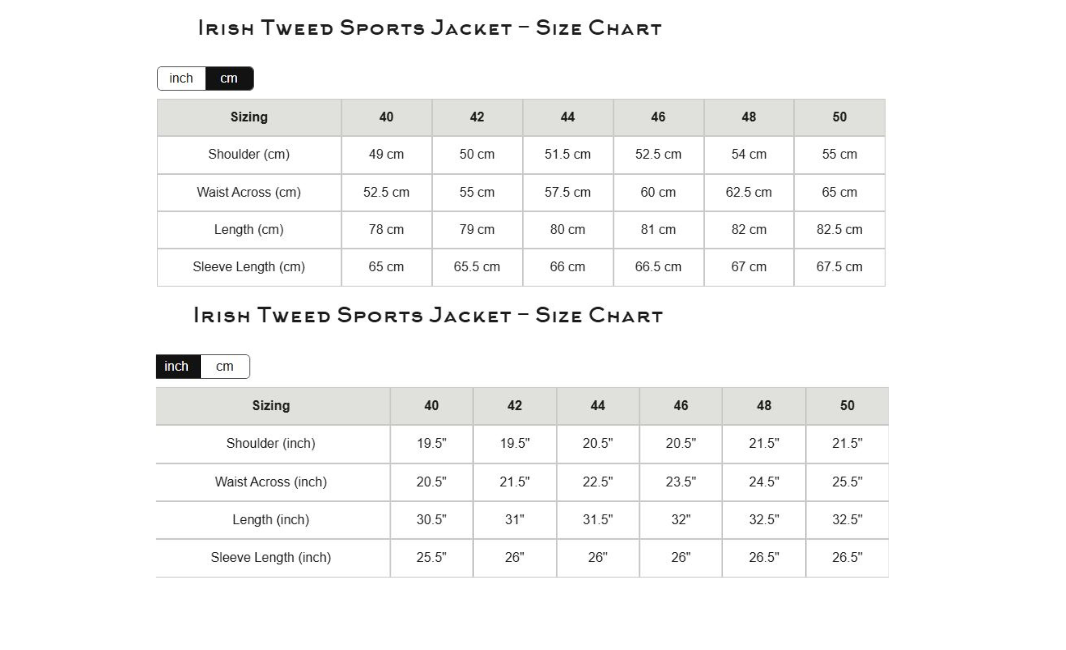Click the 30.5" length cell
The height and width of the screenshot is (650, 1066).
tap(431, 520)
